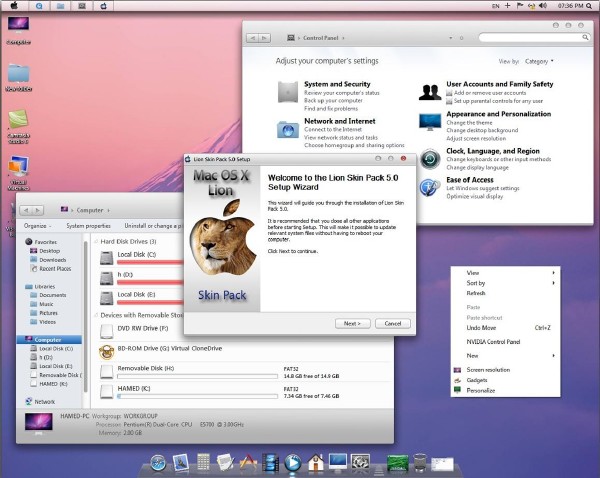Select Personalize from the context menu
Screen dimensions: 600x478
480,390
